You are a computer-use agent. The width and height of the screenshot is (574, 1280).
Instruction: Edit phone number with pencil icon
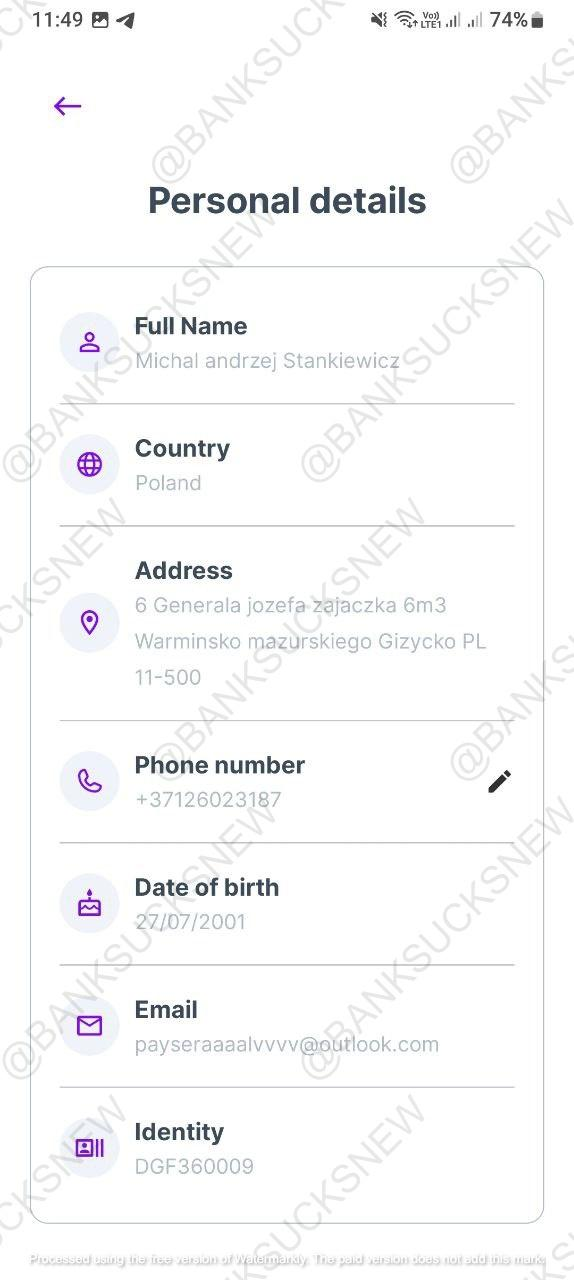coord(499,782)
